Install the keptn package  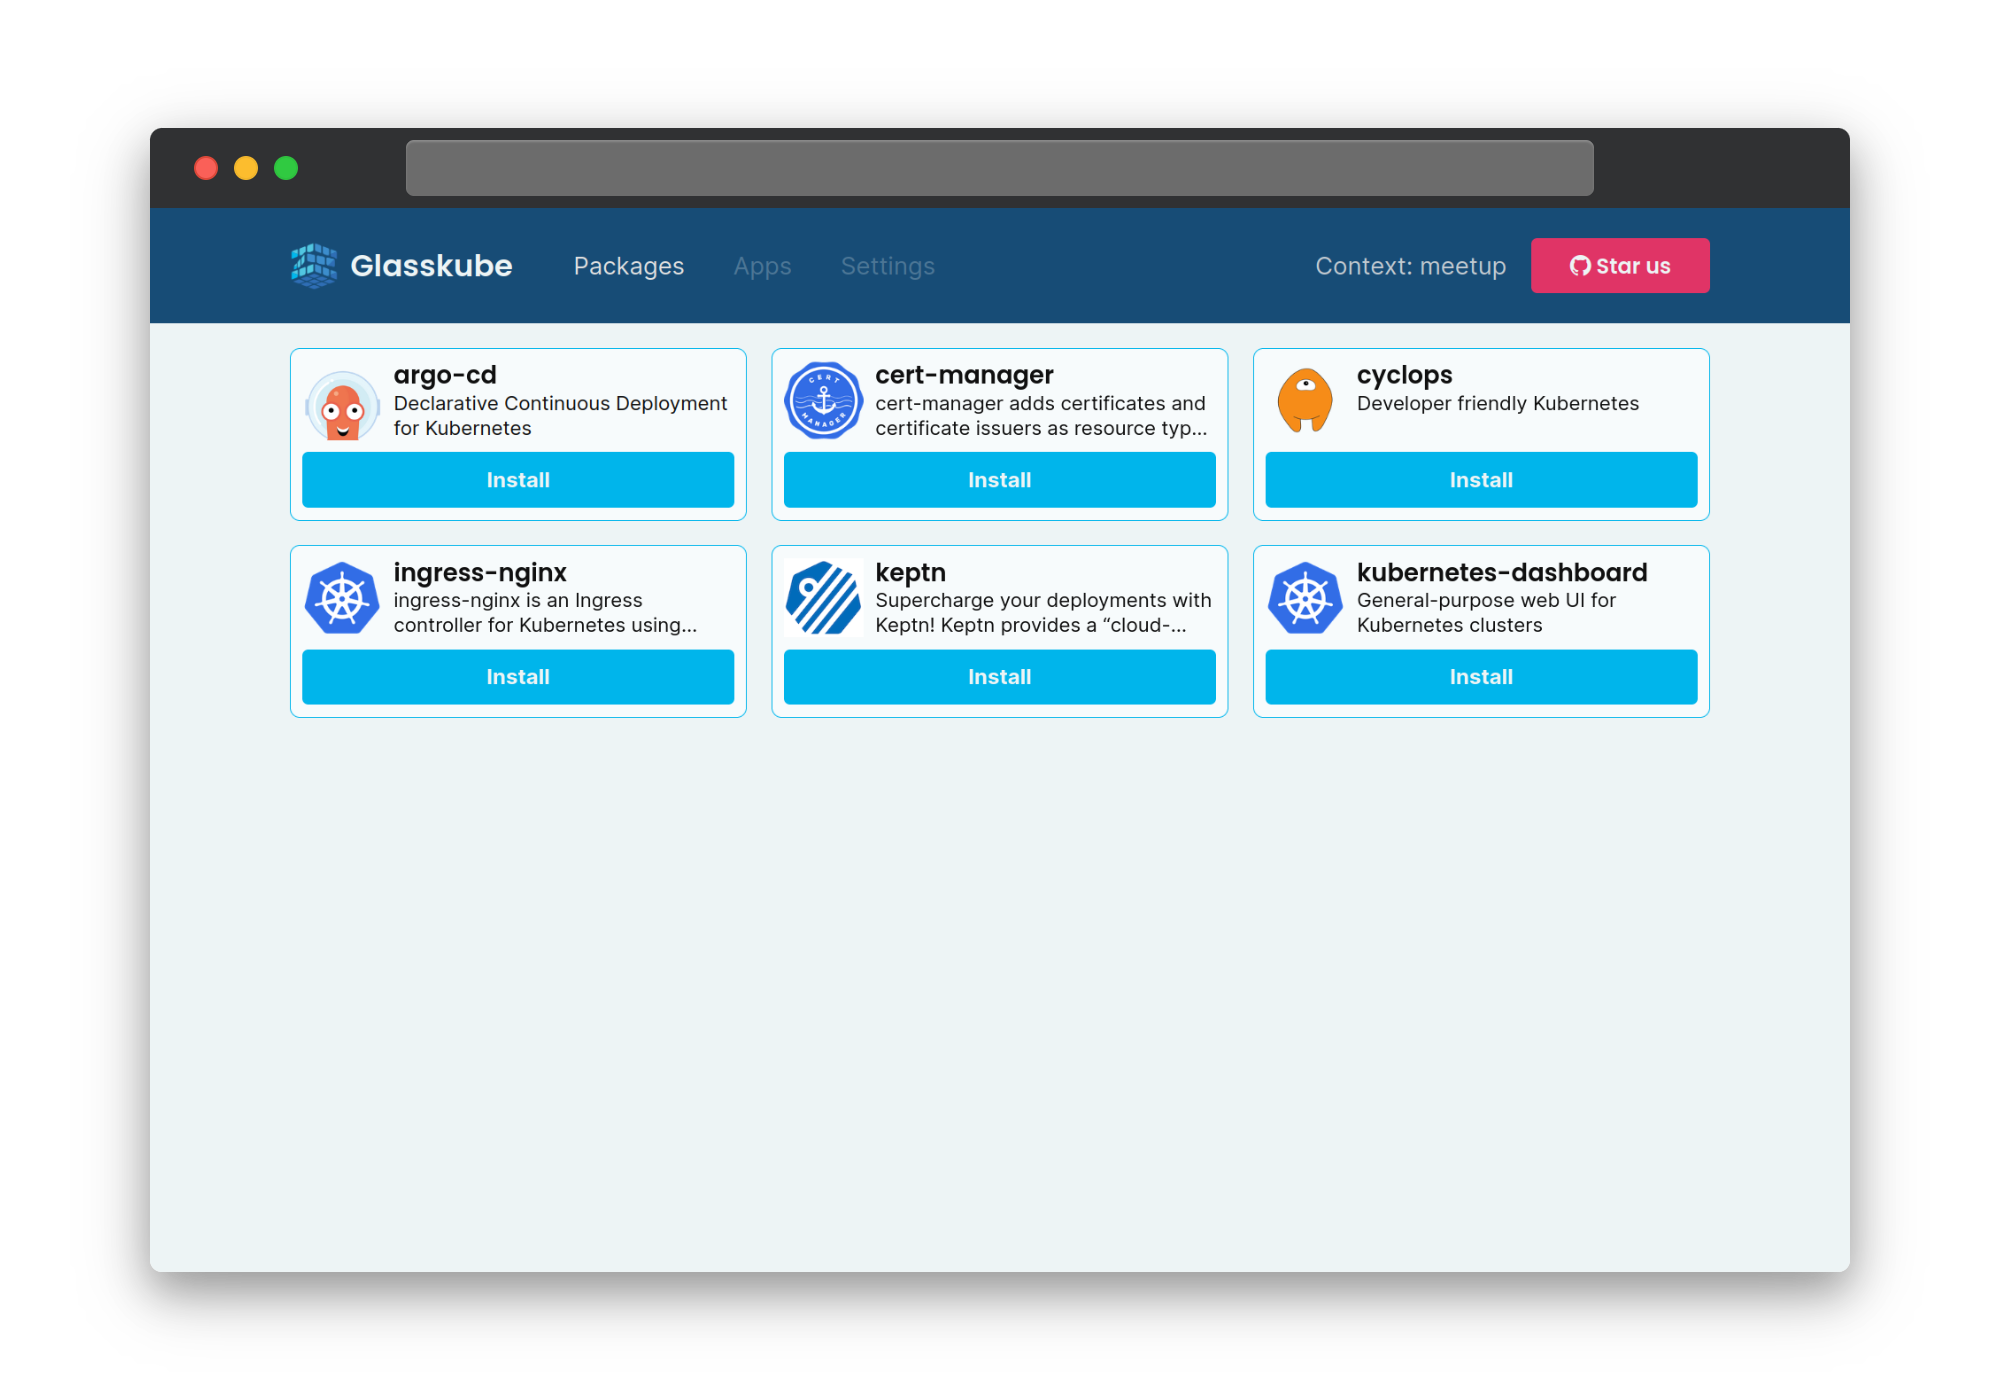pos(999,677)
